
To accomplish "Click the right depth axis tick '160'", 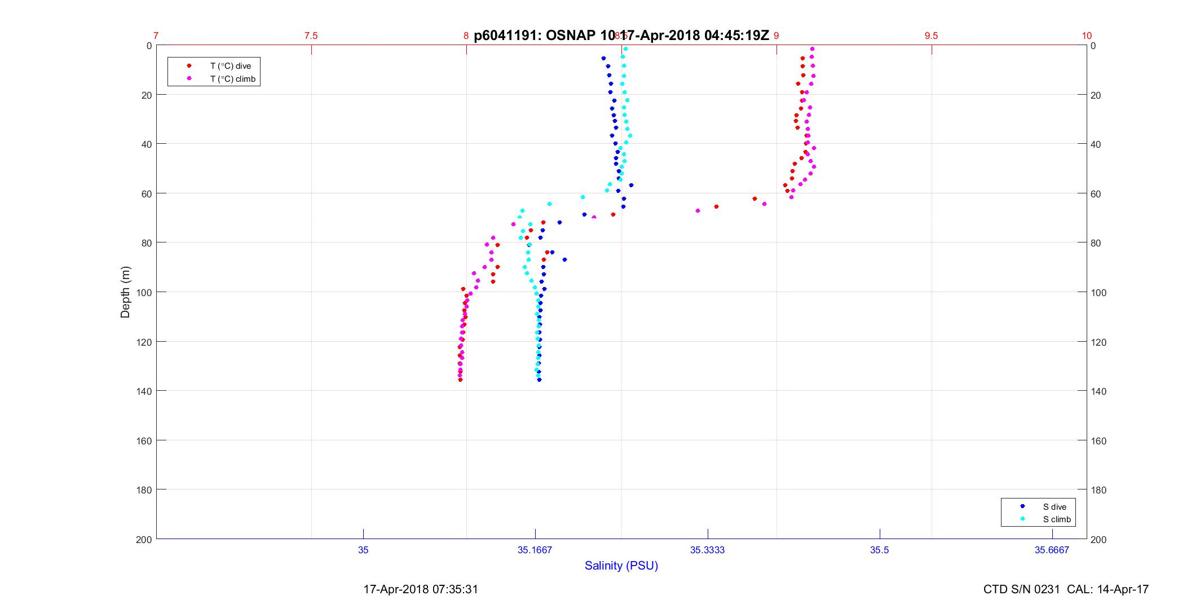I will [x=1100, y=441].
